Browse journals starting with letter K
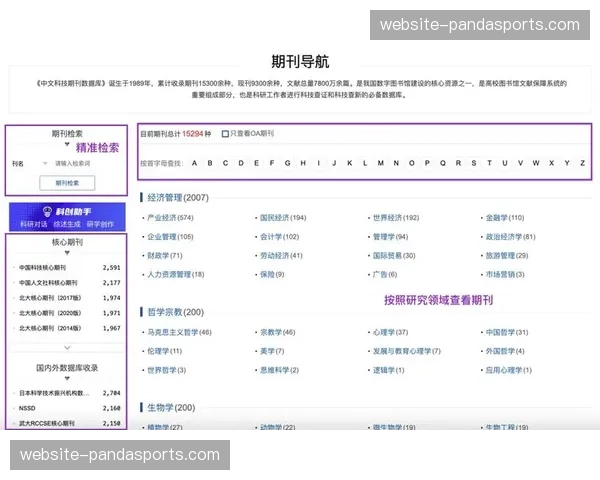The width and height of the screenshot is (600, 480). click(x=349, y=163)
